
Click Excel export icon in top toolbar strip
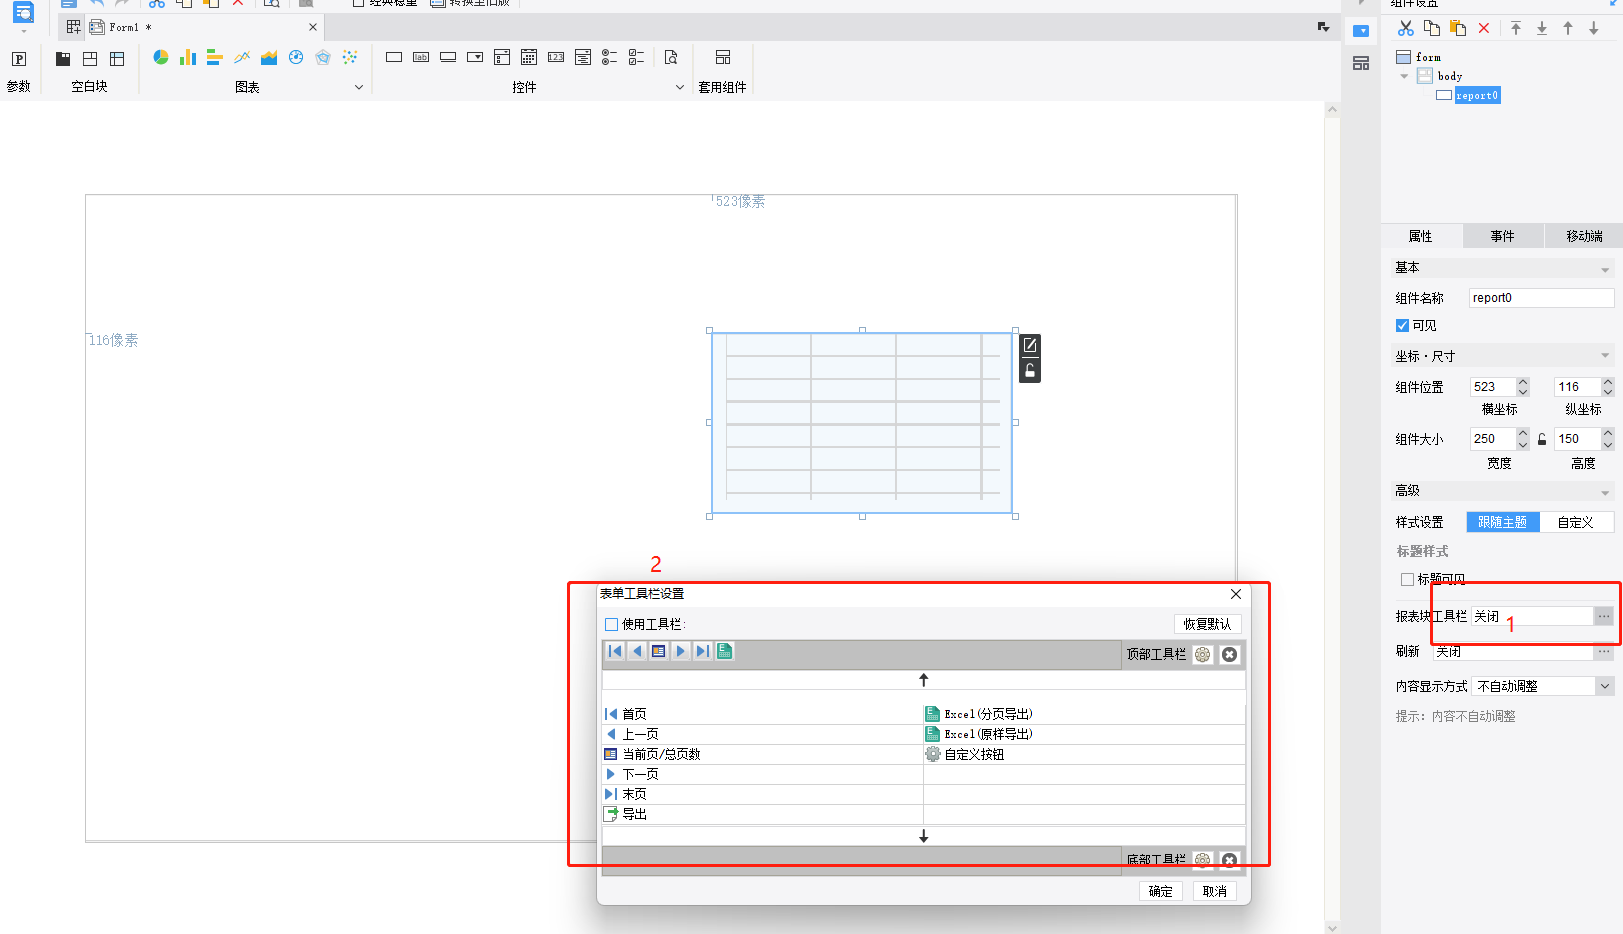pyautogui.click(x=725, y=651)
